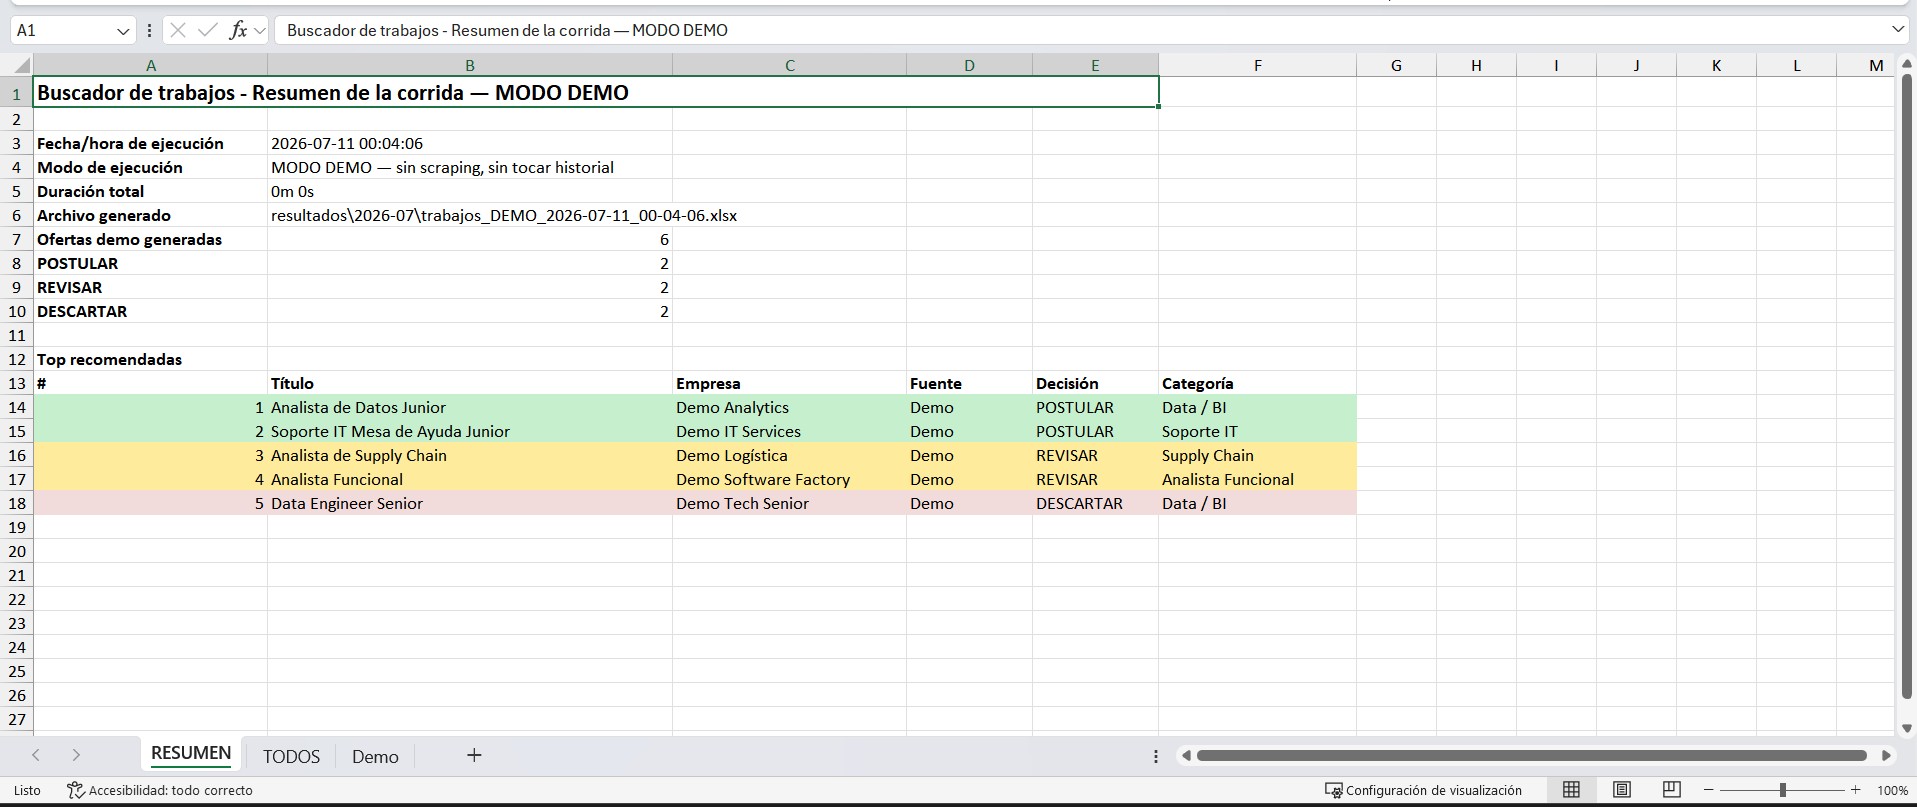Viewport: 1917px width, 807px height.
Task: Zoom in with the plus button
Action: click(1856, 790)
